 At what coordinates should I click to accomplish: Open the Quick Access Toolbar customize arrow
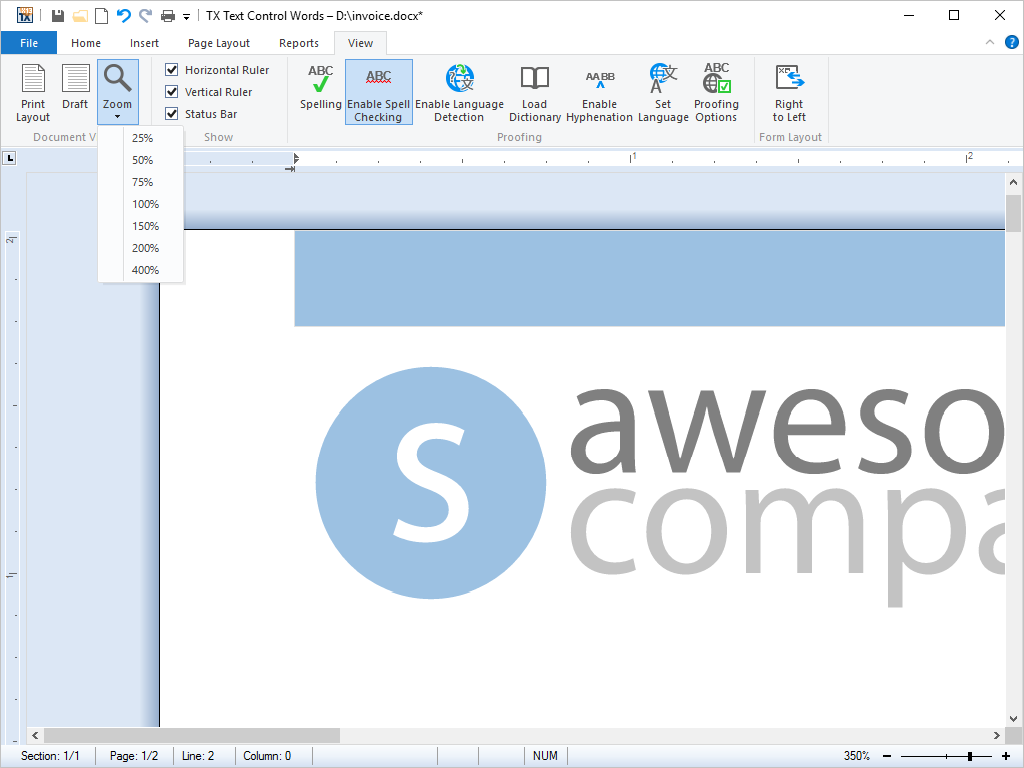pyautogui.click(x=186, y=16)
